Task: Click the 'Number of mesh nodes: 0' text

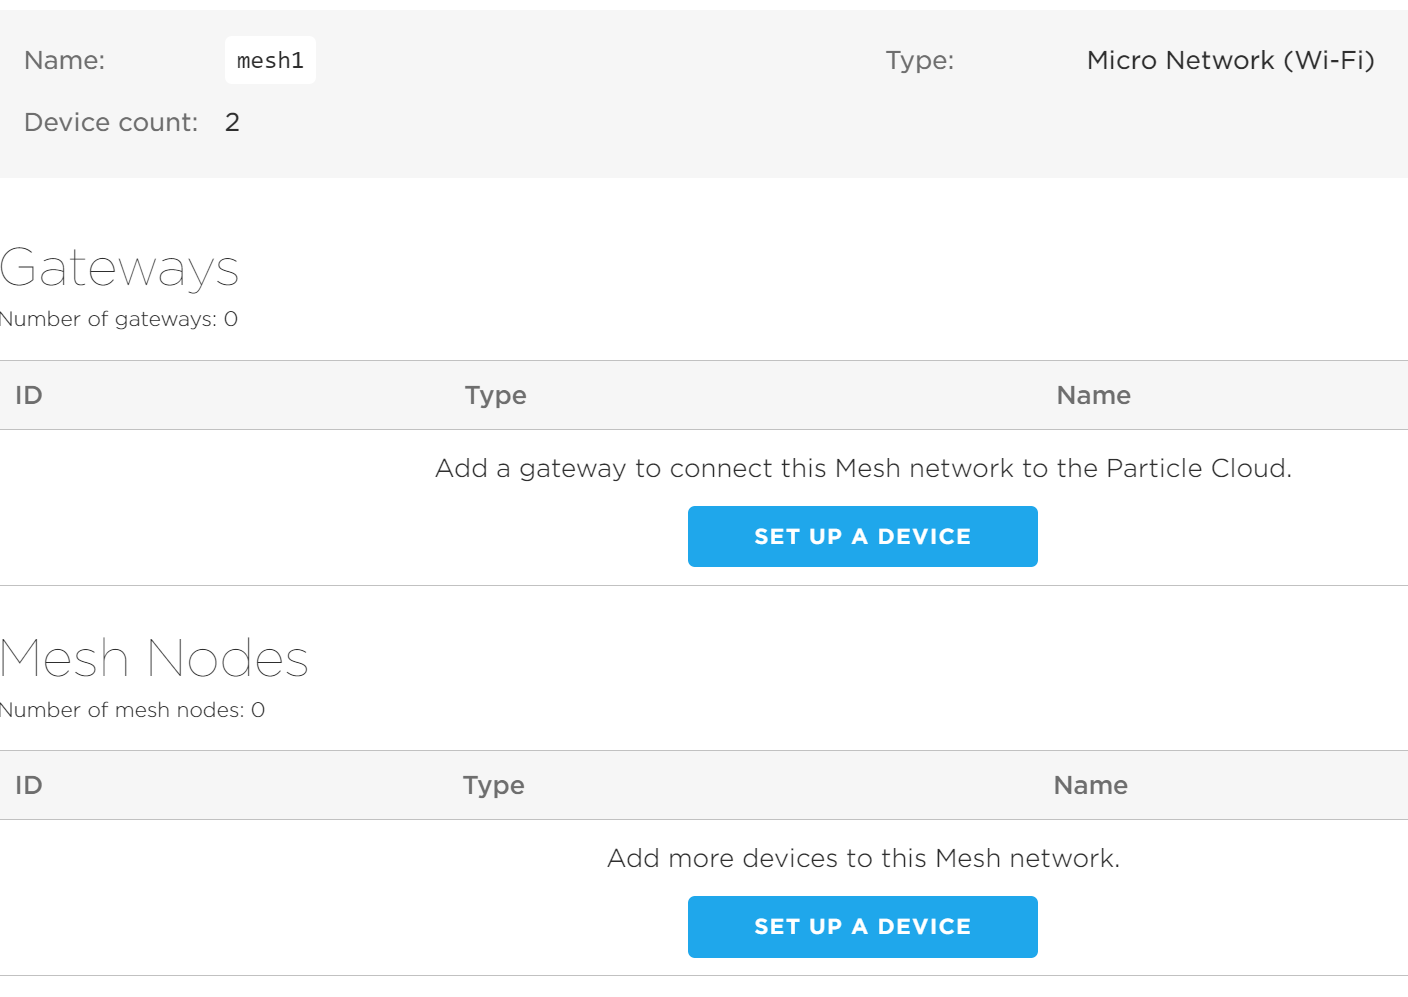Action: [x=132, y=710]
